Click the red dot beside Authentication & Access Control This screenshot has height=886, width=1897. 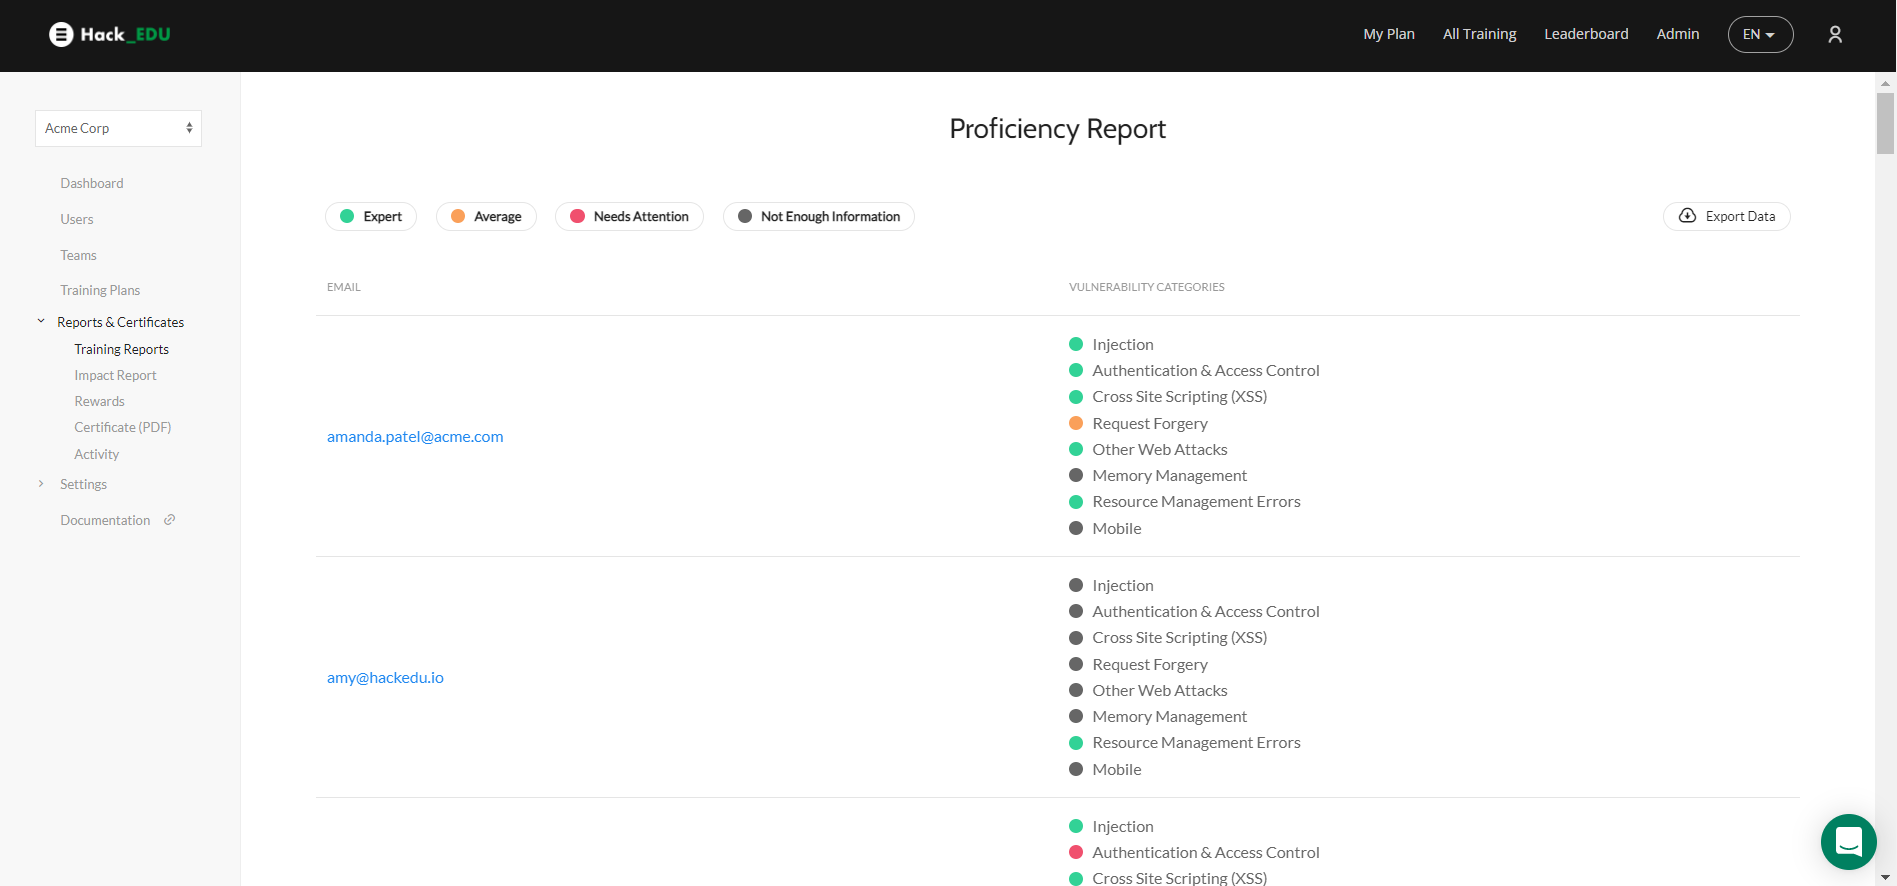tap(1076, 852)
